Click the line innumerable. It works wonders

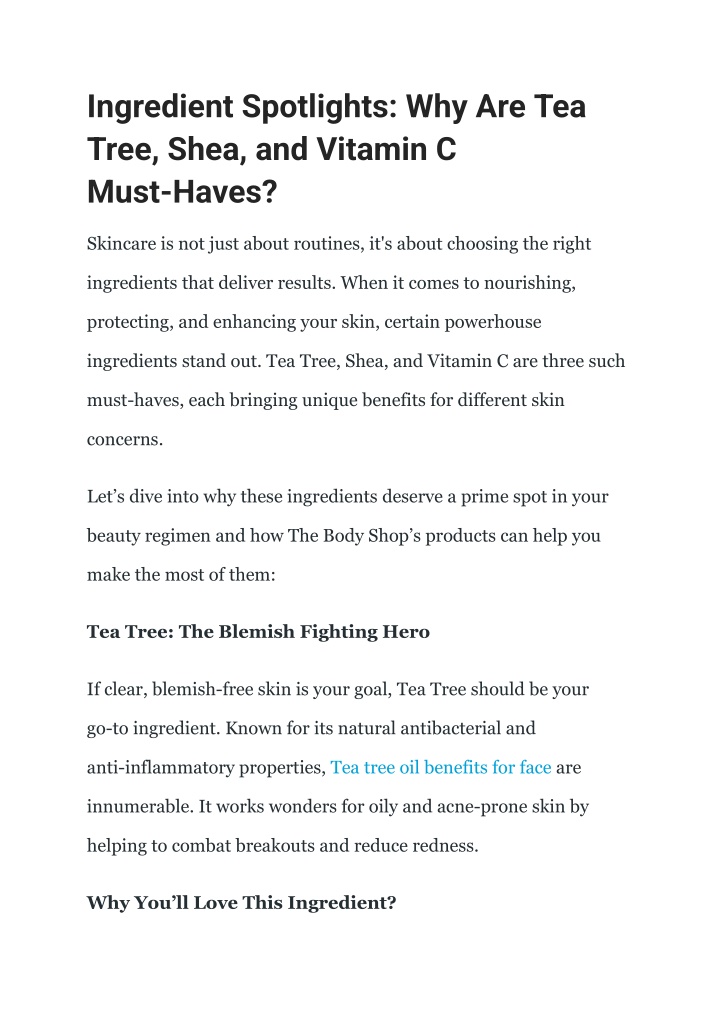tap(338, 807)
